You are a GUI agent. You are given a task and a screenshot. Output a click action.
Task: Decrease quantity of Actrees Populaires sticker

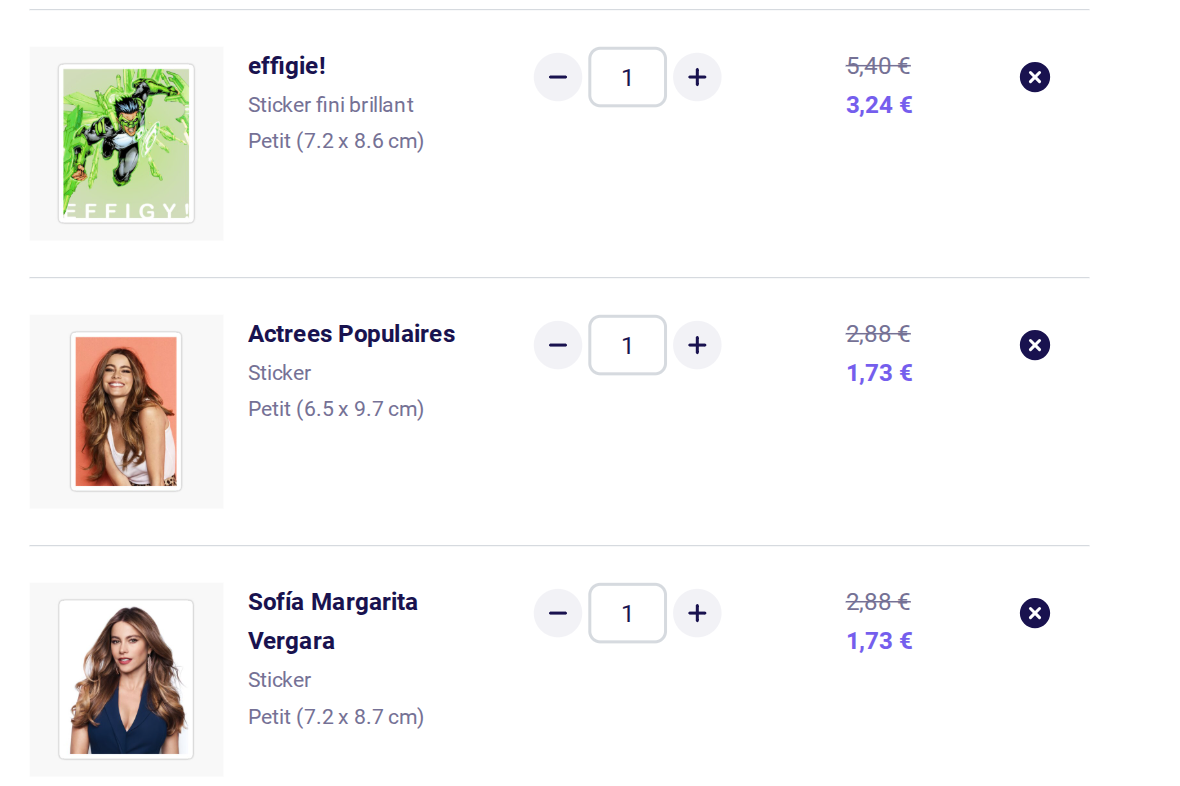558,345
